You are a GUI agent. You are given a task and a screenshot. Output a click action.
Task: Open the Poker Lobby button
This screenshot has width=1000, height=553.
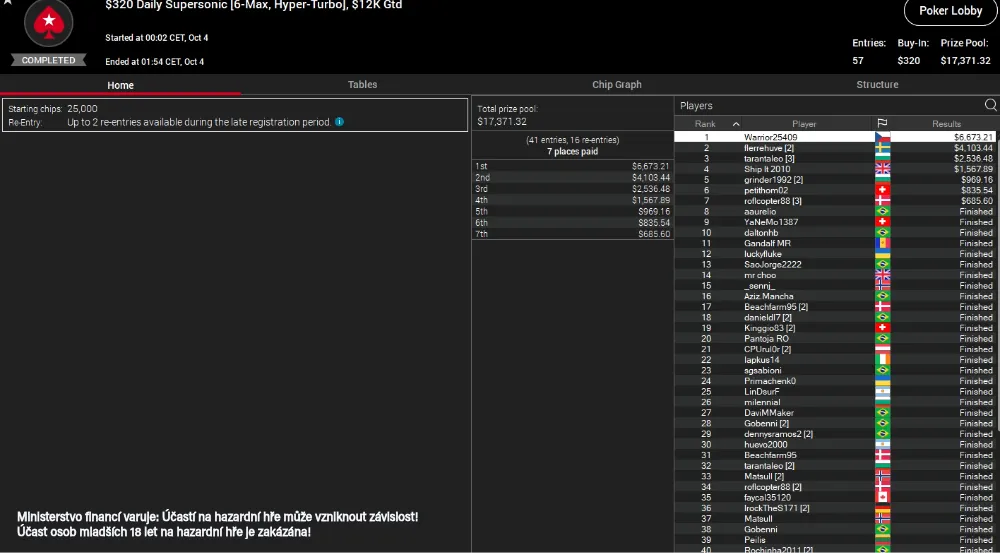coord(950,11)
